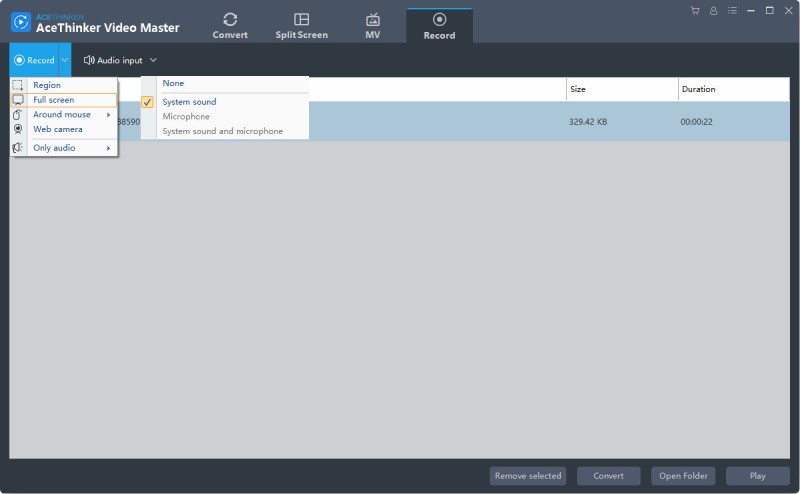Click the Full screen monitor icon

pyautogui.click(x=18, y=100)
